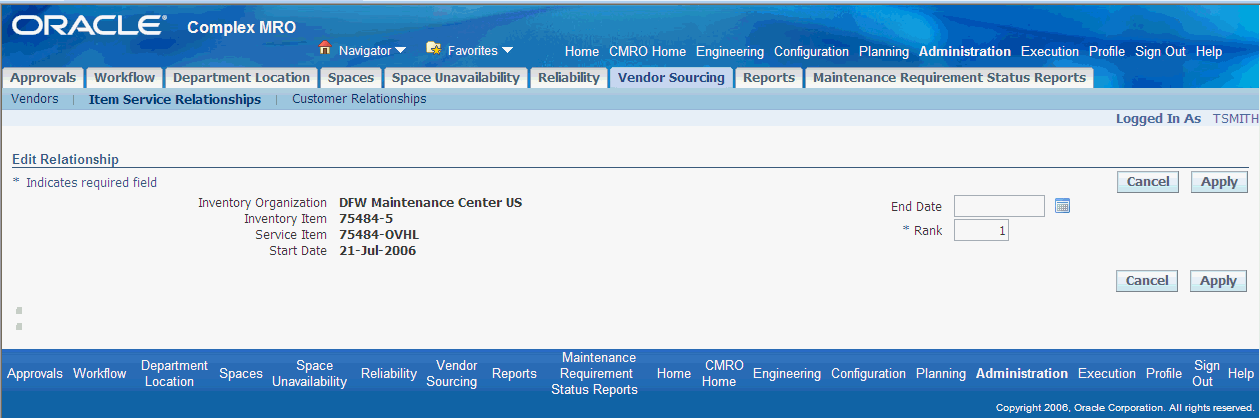The height and width of the screenshot is (418, 1260).
Task: Open Profile in the top navigation
Action: 1107,51
